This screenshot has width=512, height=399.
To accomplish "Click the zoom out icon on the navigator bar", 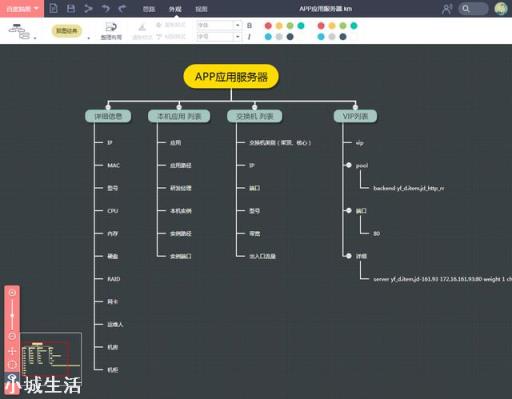I will tap(12, 336).
